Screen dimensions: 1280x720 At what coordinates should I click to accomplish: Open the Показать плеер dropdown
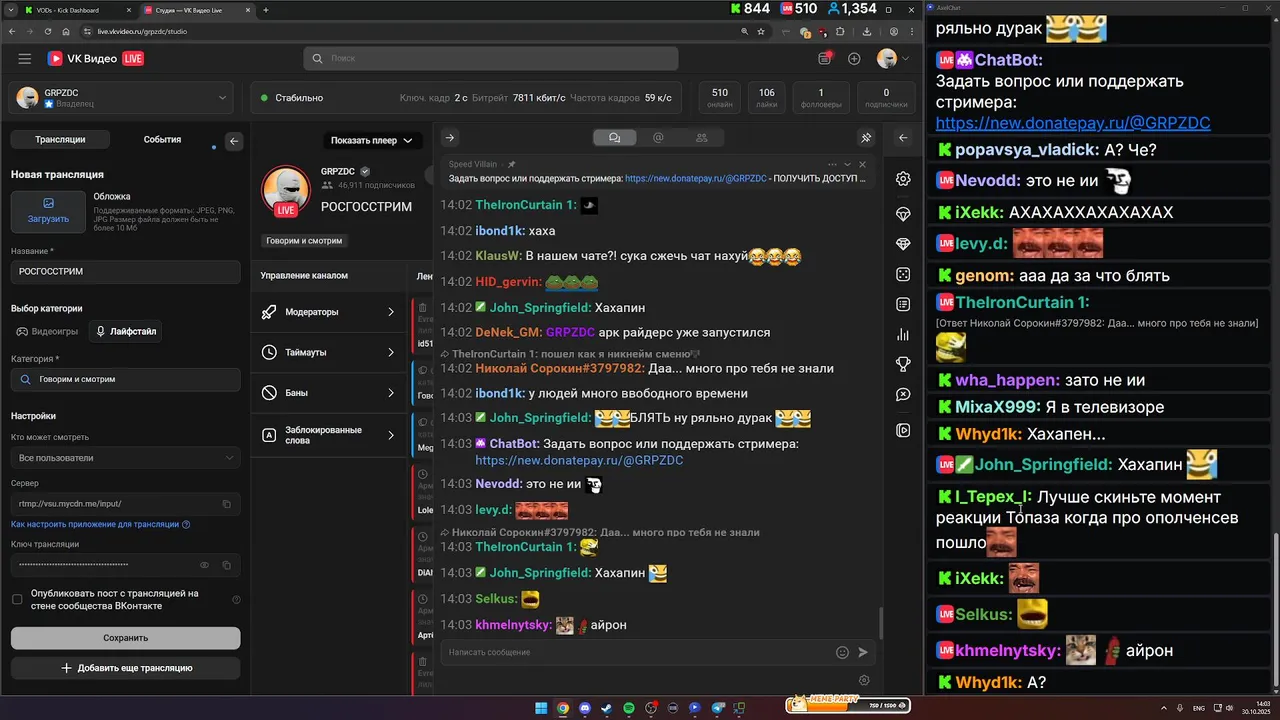[372, 141]
